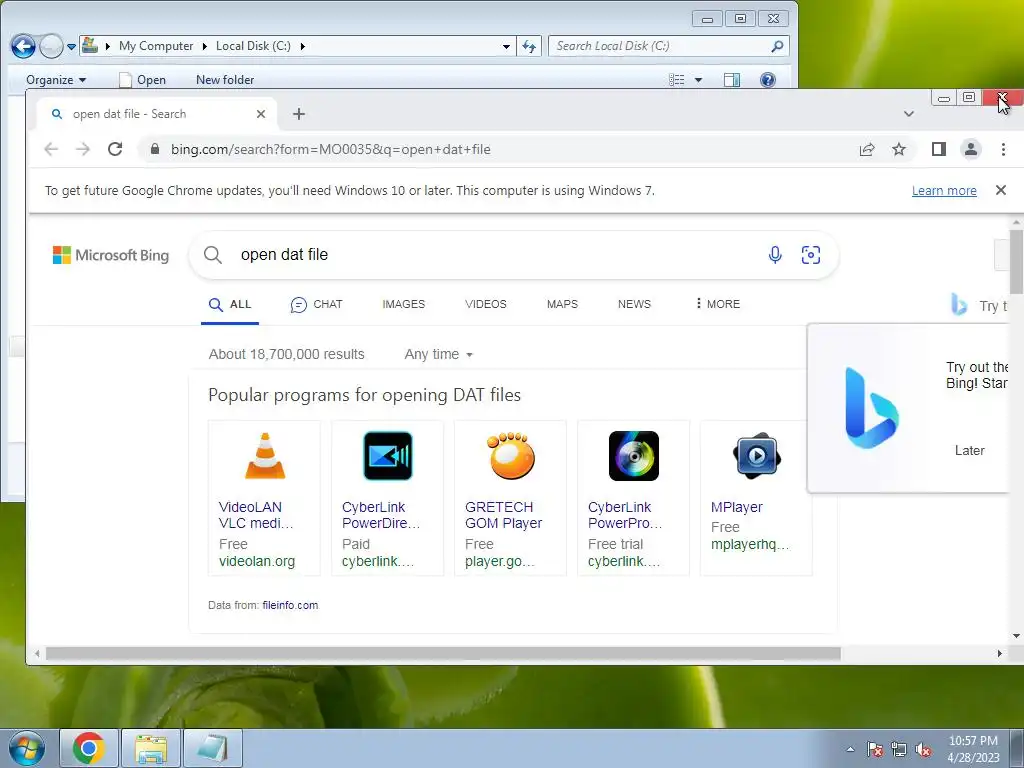Viewport: 1024px width, 768px height.
Task: Click the VLC cone icon
Action: click(265, 456)
